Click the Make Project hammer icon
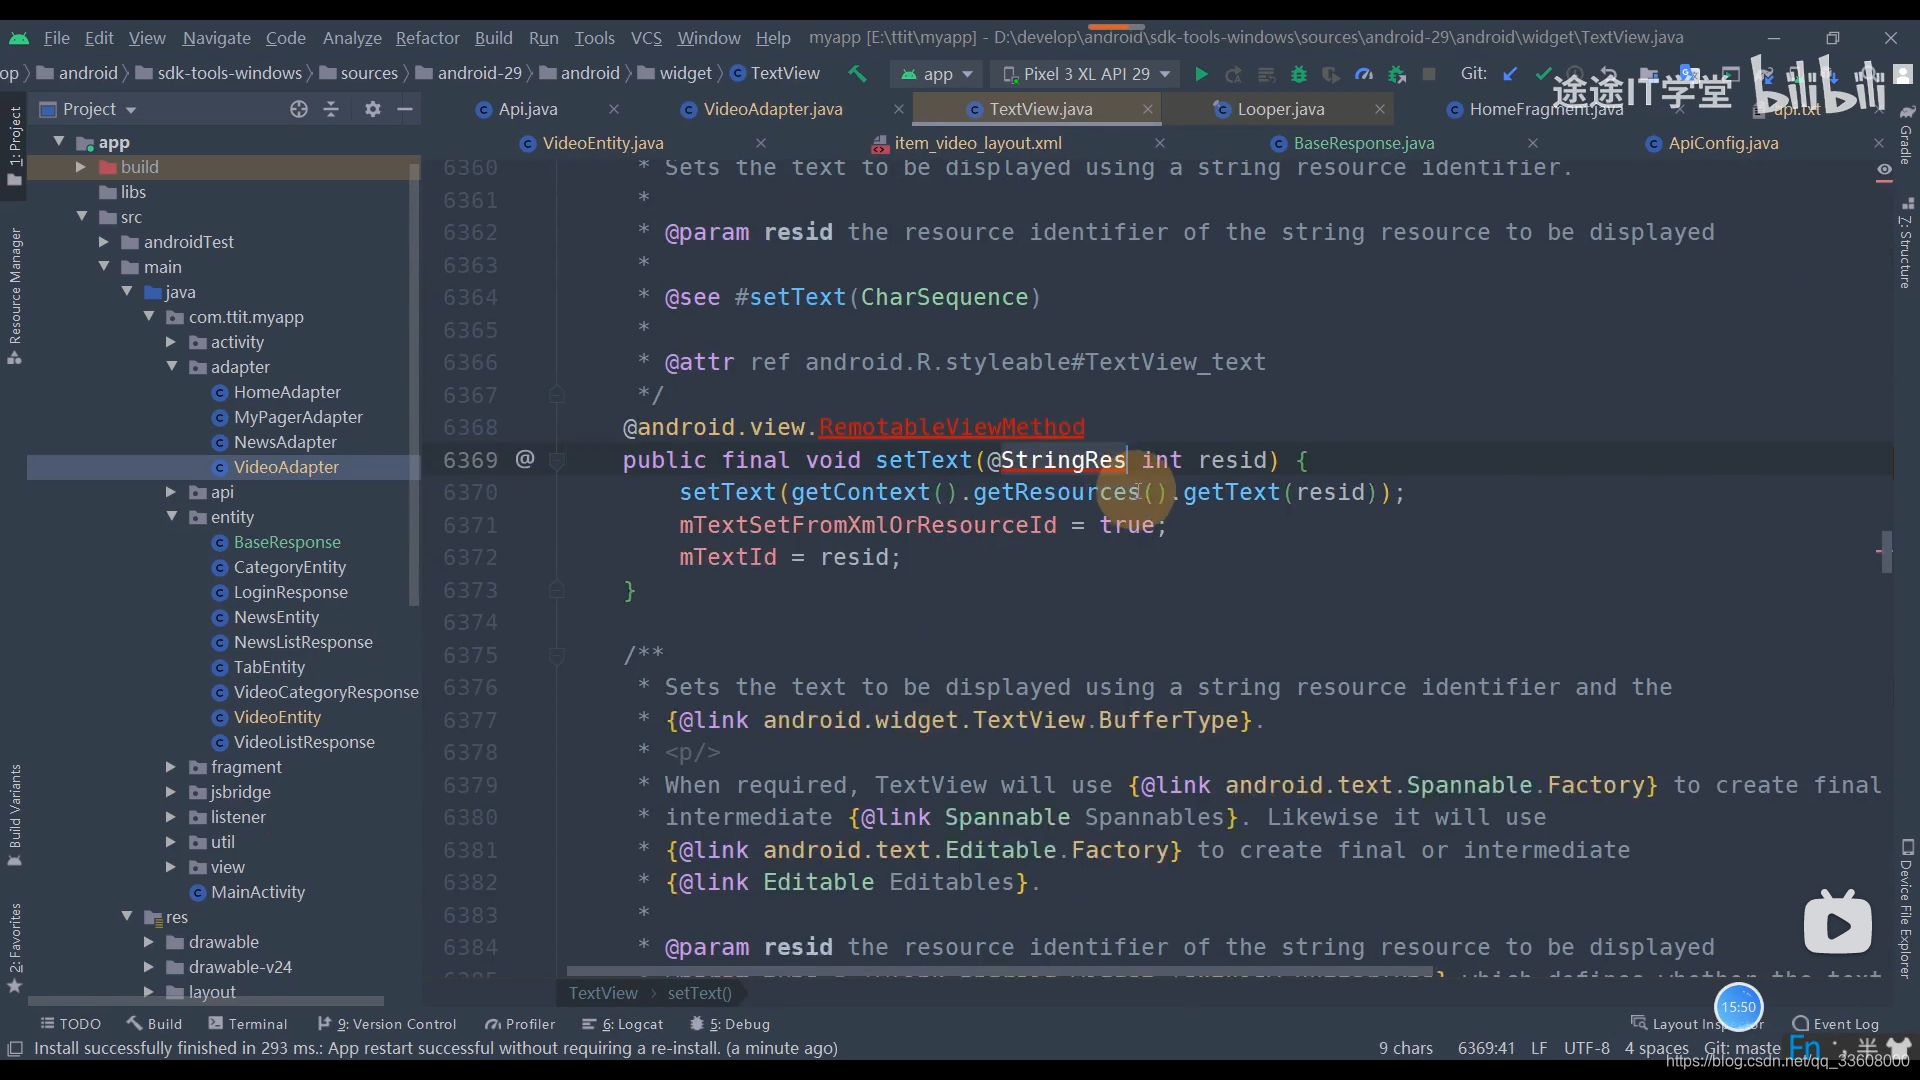Screen dimensions: 1920x1080 pos(857,74)
